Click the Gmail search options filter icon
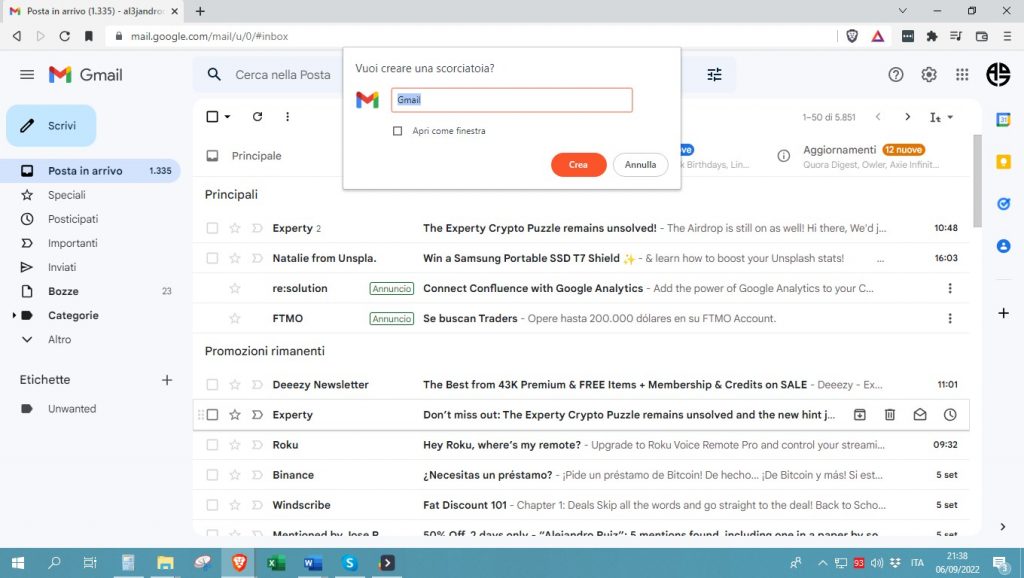 [714, 75]
